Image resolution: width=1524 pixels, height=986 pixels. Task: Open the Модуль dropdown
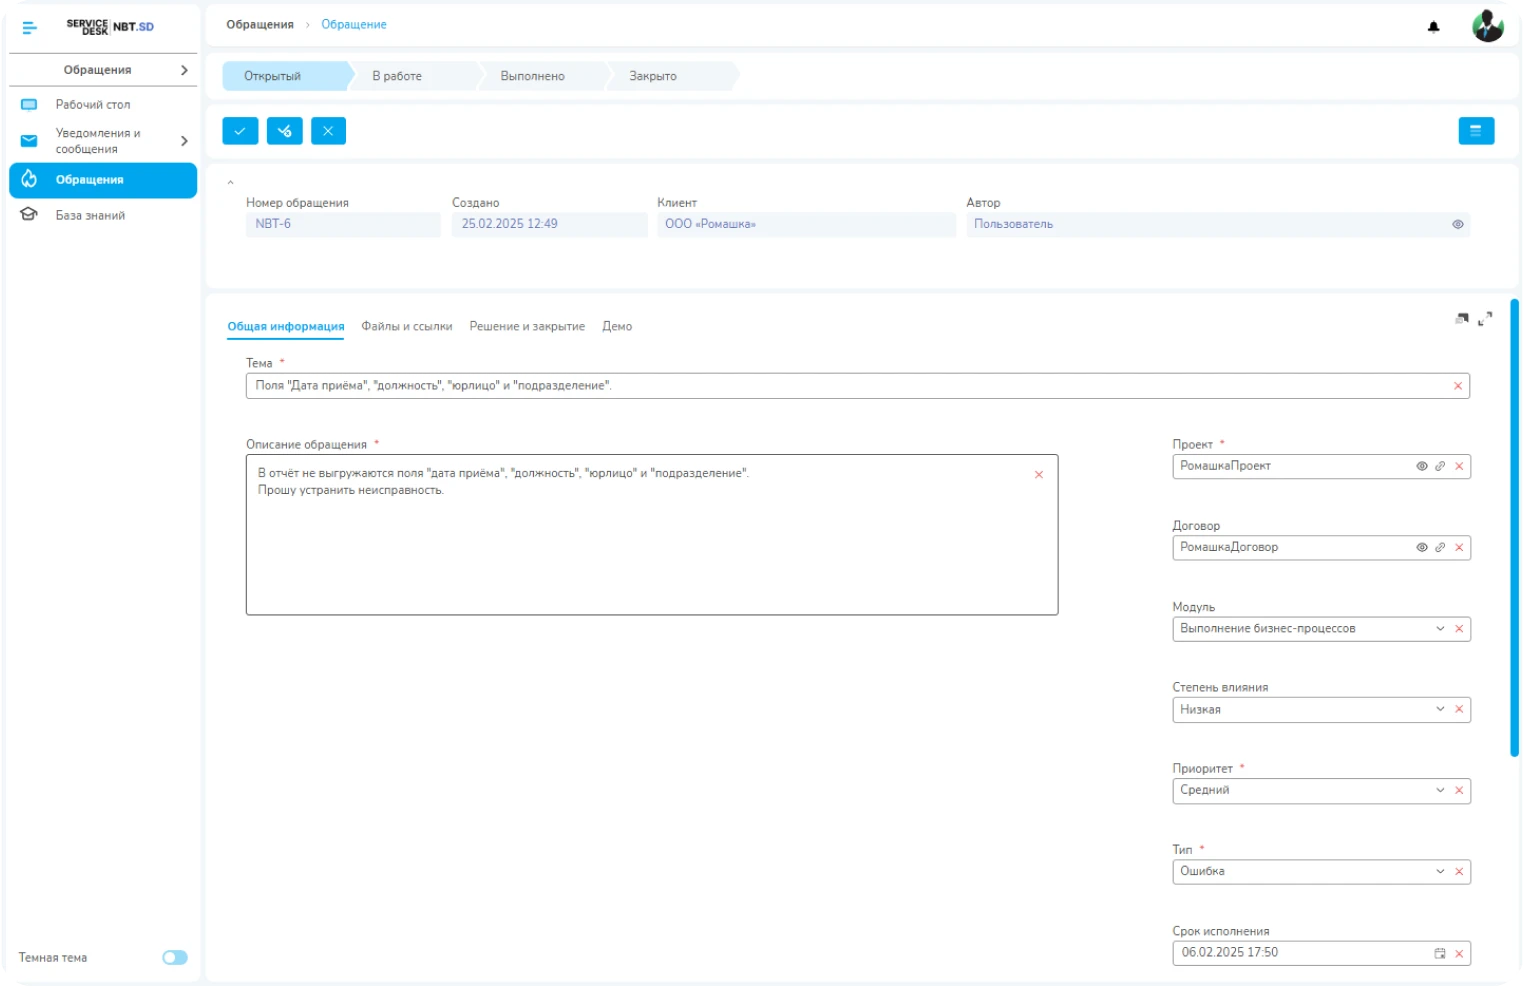point(1440,629)
